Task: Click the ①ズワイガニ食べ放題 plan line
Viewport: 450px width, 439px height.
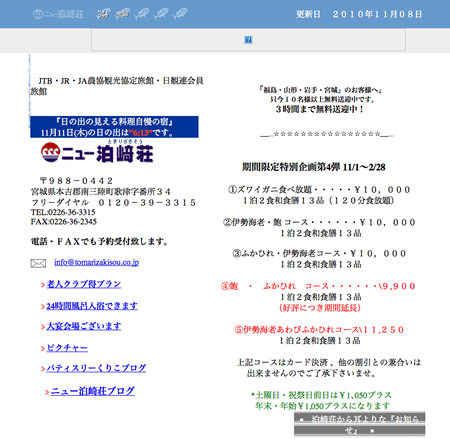Action: [x=319, y=190]
